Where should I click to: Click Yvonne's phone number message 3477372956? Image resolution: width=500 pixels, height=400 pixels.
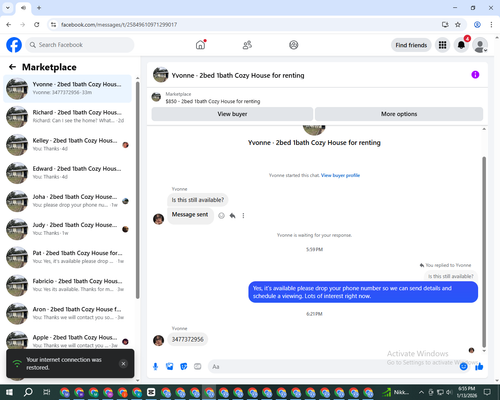(x=187, y=339)
